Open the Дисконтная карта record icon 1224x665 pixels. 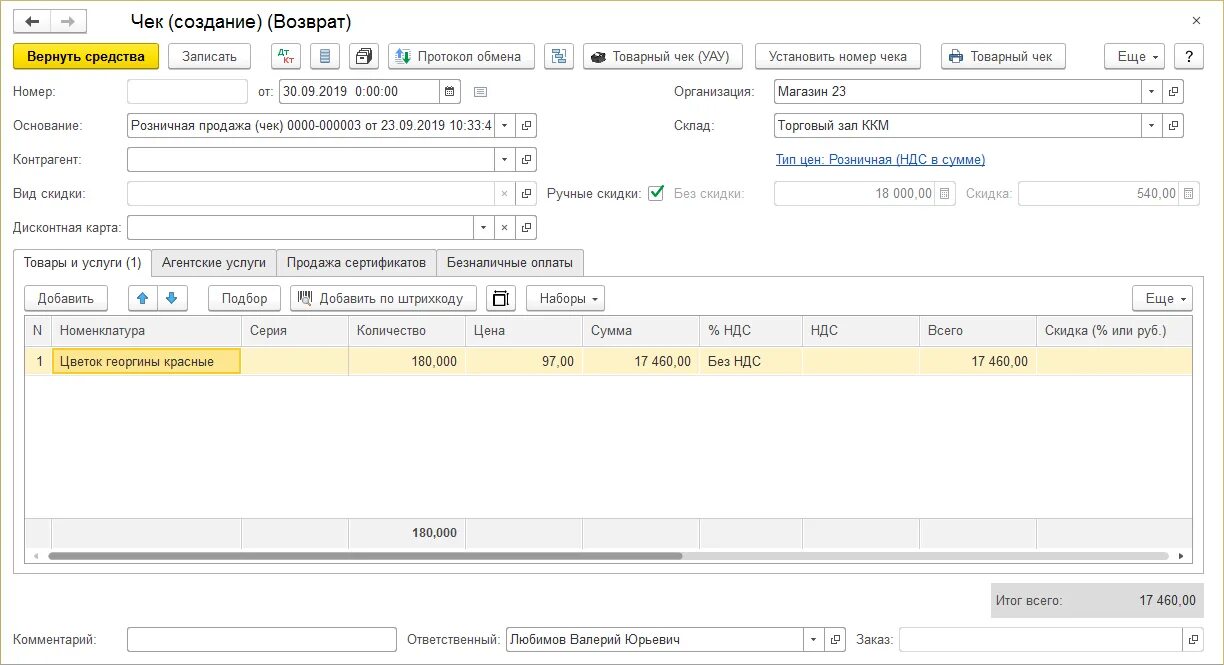[x=527, y=227]
